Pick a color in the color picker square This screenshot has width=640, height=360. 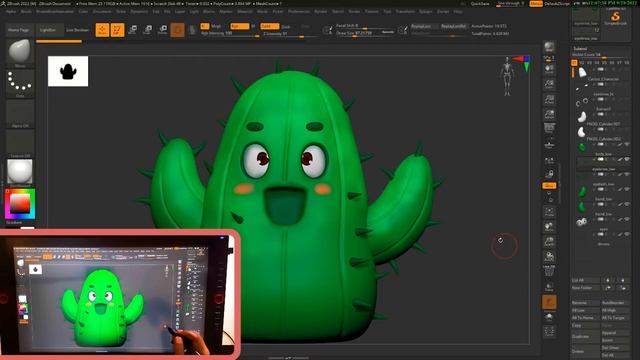pos(20,203)
